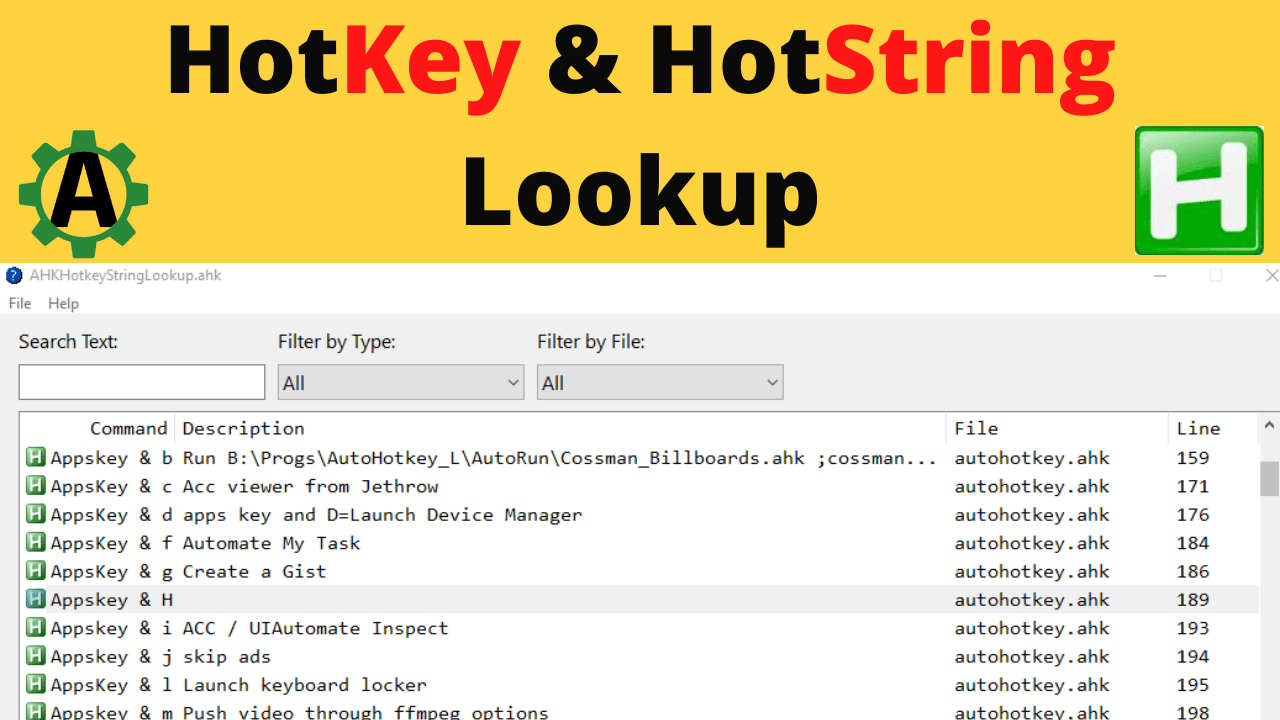Click the list scrollbar up arrow
This screenshot has width=1280, height=720.
pyautogui.click(x=1269, y=426)
